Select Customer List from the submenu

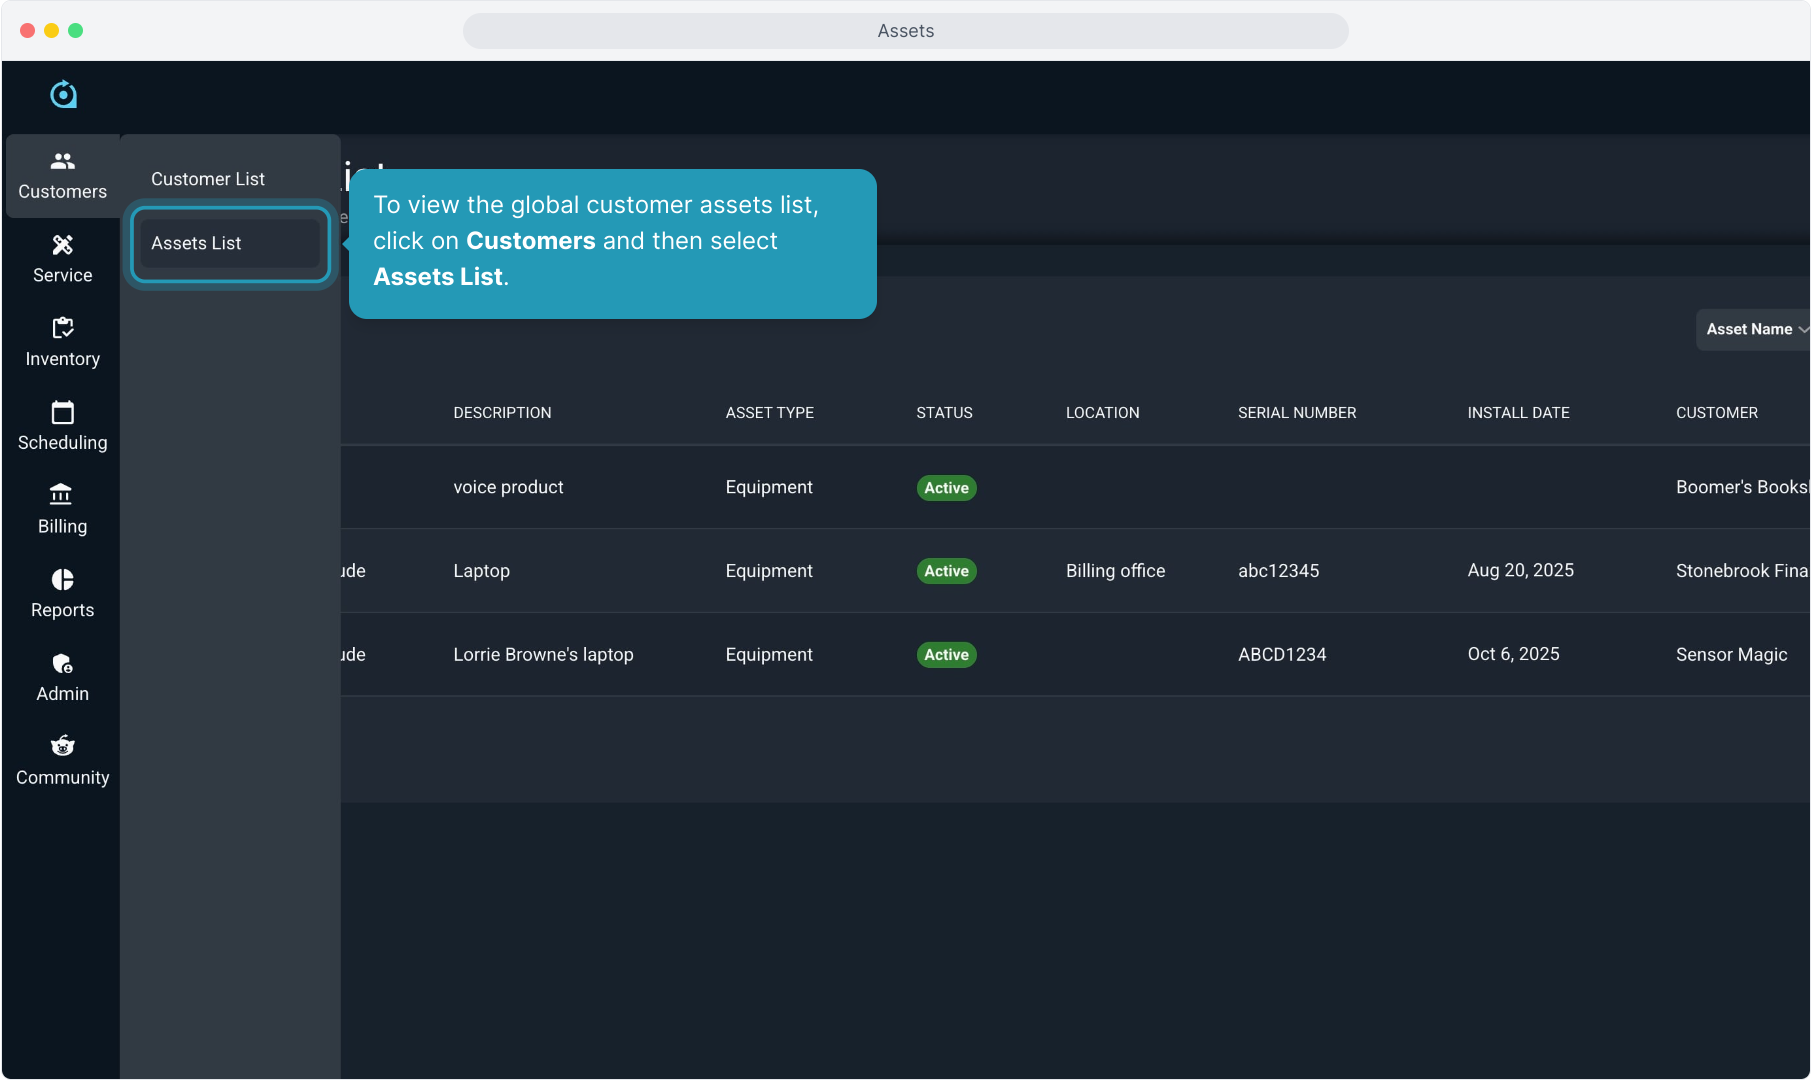(208, 179)
